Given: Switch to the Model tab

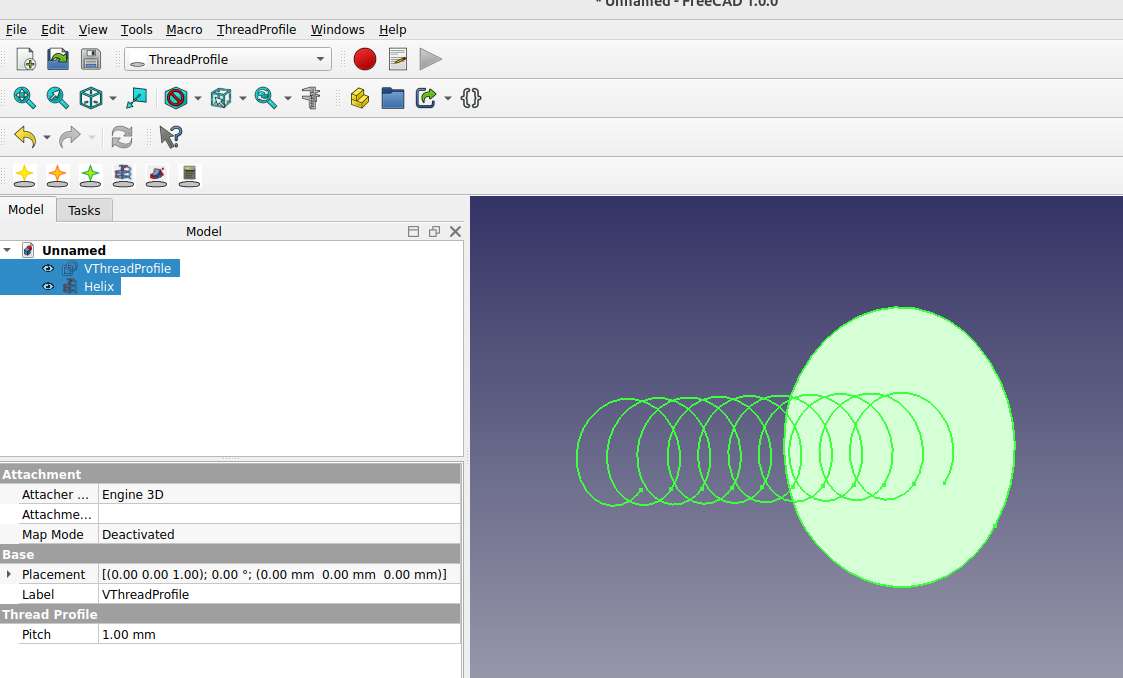Looking at the screenshot, I should [26, 210].
